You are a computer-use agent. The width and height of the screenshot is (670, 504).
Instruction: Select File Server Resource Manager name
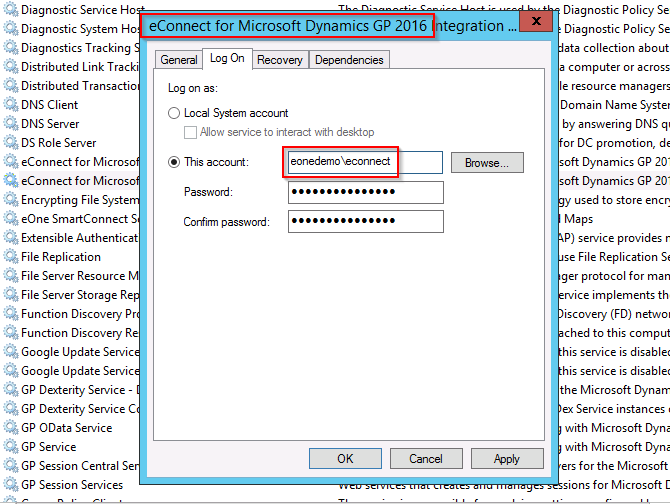(x=80, y=276)
